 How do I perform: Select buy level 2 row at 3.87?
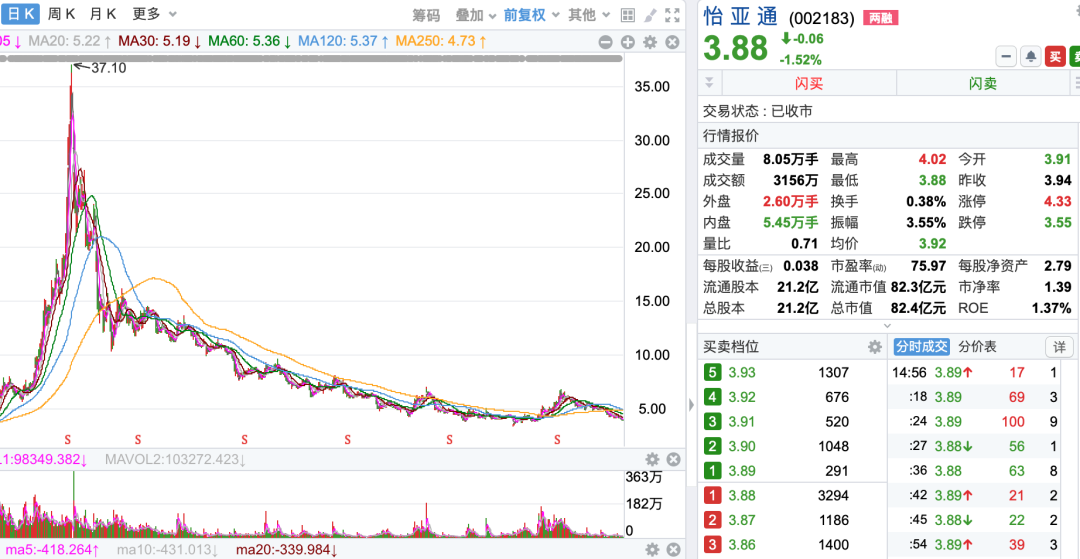pyautogui.click(x=792, y=520)
